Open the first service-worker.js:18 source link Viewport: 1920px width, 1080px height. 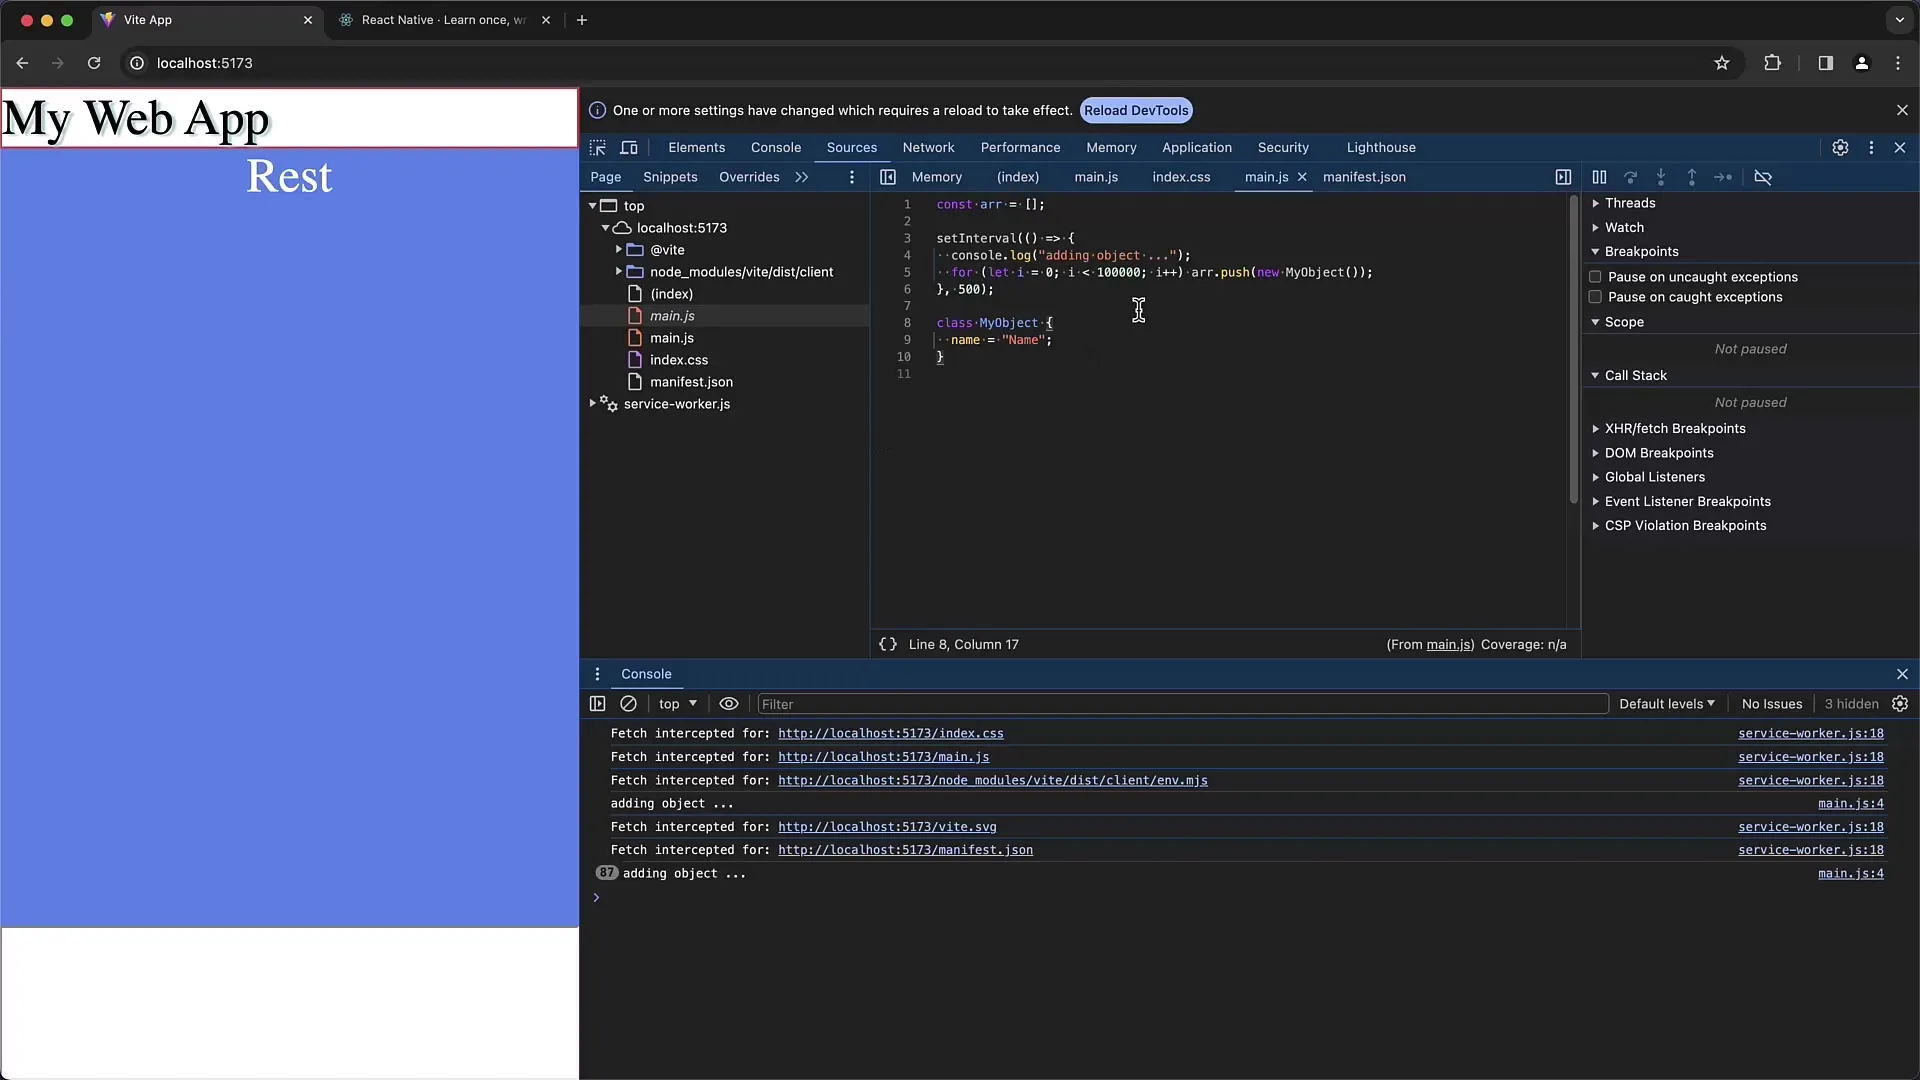[1810, 734]
